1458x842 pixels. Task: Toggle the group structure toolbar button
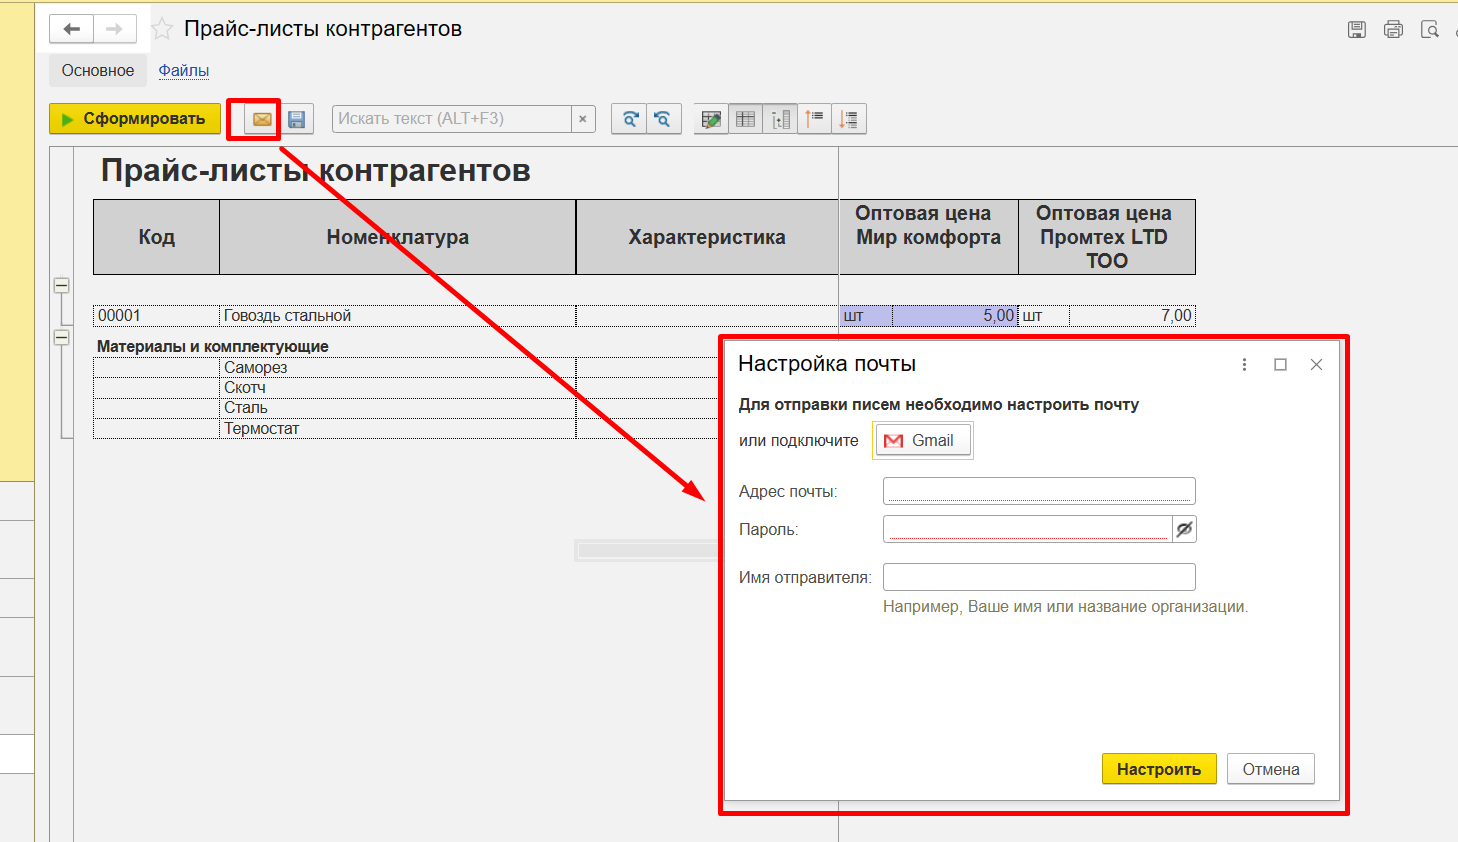coord(780,119)
